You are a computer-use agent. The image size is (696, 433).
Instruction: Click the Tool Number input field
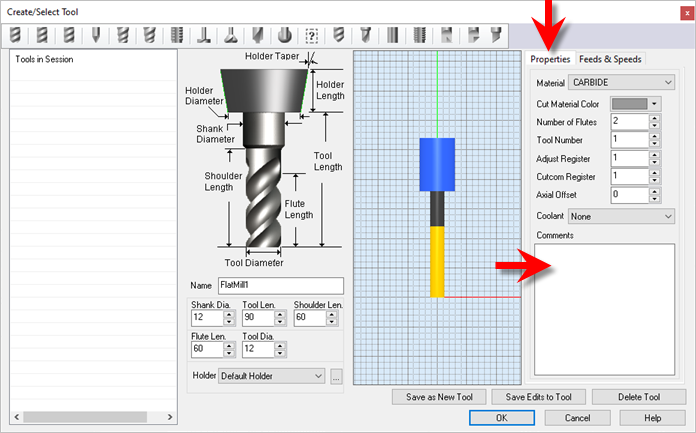click(630, 140)
